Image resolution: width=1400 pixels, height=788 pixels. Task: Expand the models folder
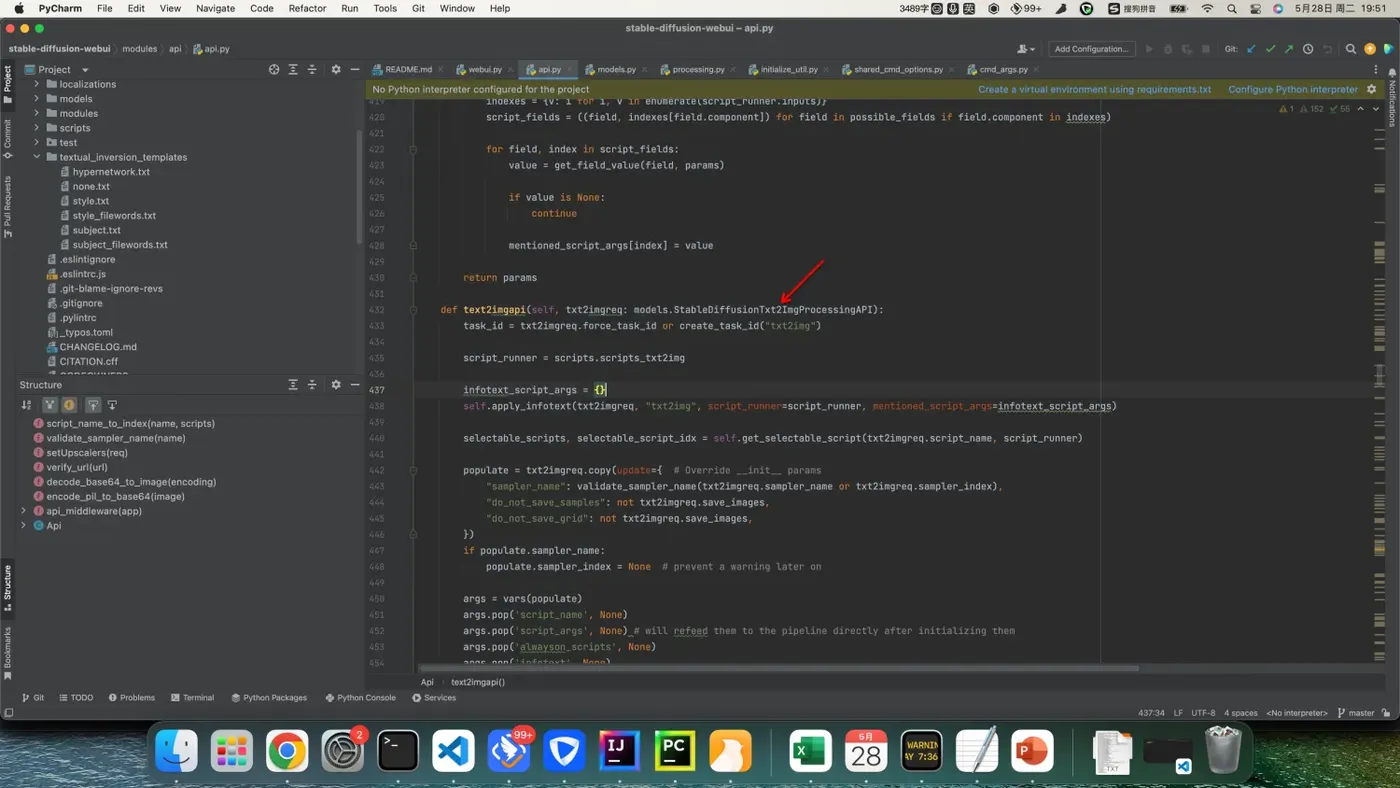37,99
